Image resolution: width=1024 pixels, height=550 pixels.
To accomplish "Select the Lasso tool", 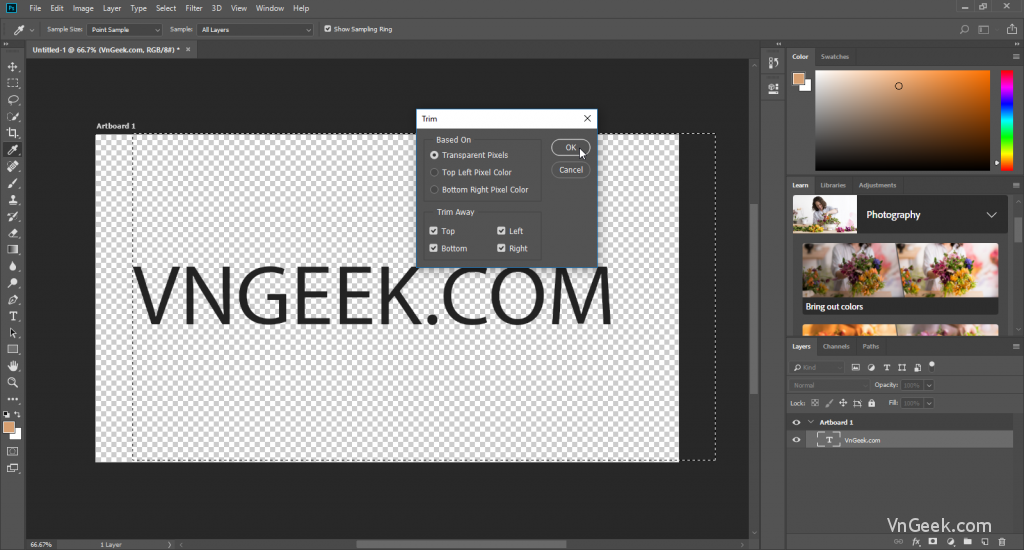I will 12,100.
